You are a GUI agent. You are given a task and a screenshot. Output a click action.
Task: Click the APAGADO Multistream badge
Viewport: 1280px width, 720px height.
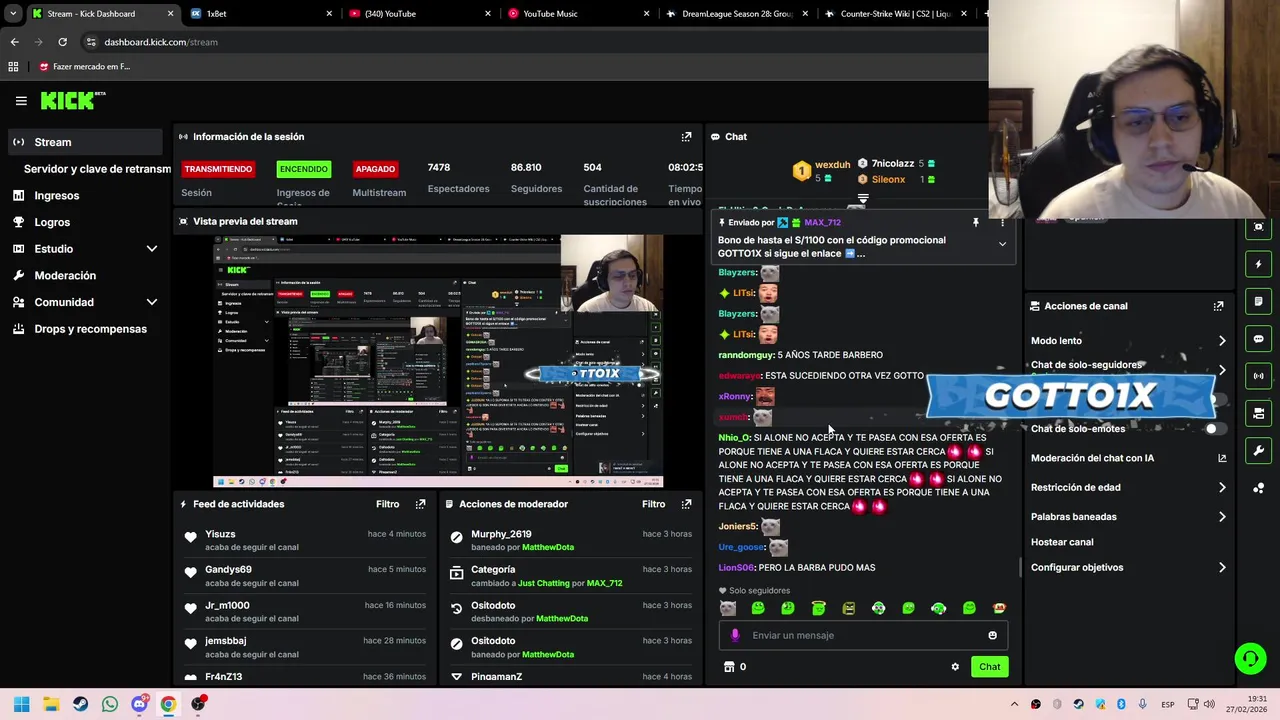coord(375,169)
